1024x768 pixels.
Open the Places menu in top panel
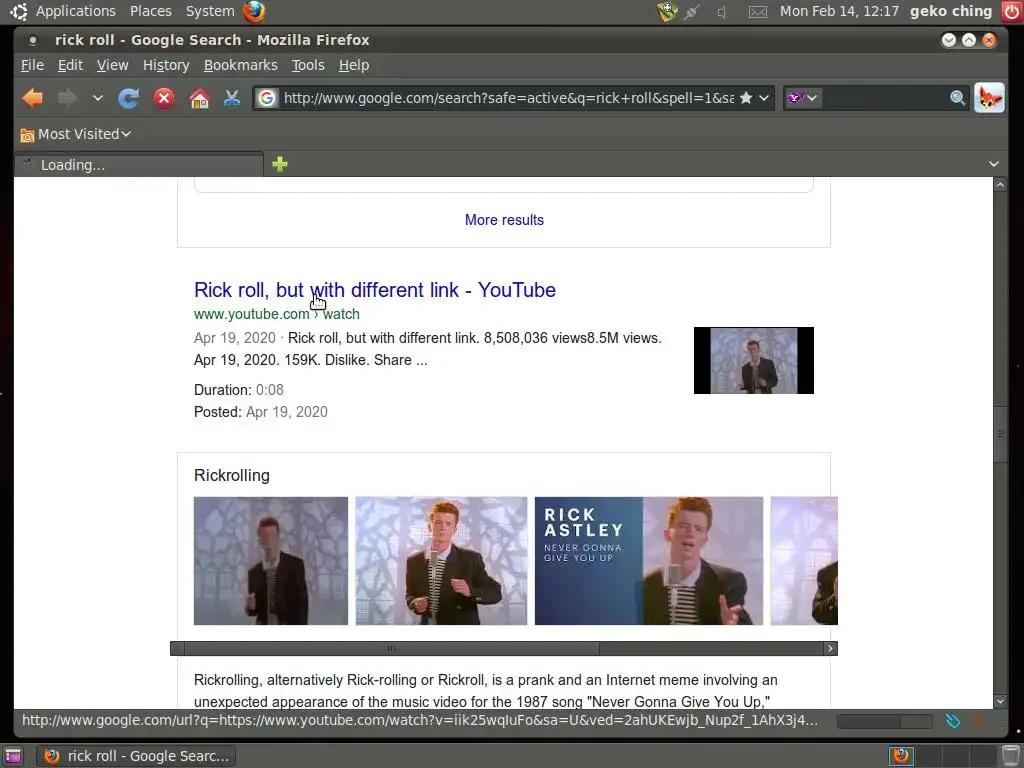pos(151,11)
